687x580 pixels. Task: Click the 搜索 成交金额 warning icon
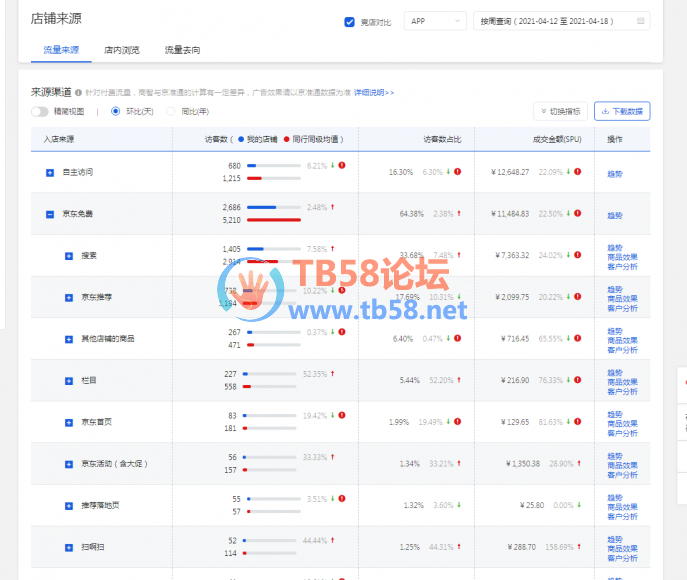(x=577, y=255)
